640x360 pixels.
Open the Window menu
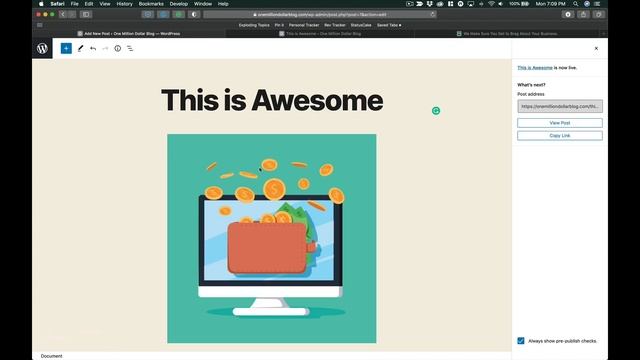203,4
